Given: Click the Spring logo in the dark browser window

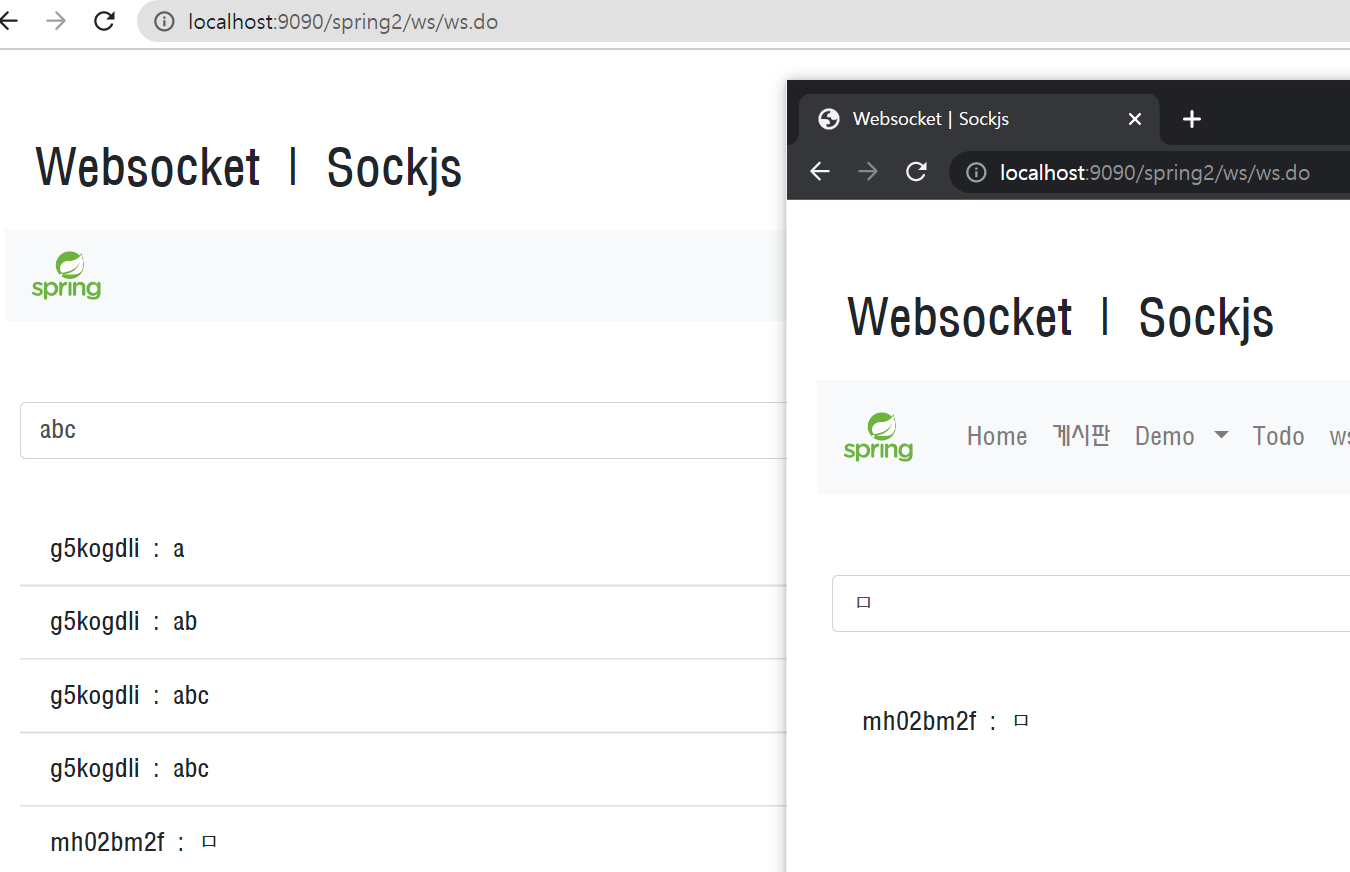Looking at the screenshot, I should 878,436.
